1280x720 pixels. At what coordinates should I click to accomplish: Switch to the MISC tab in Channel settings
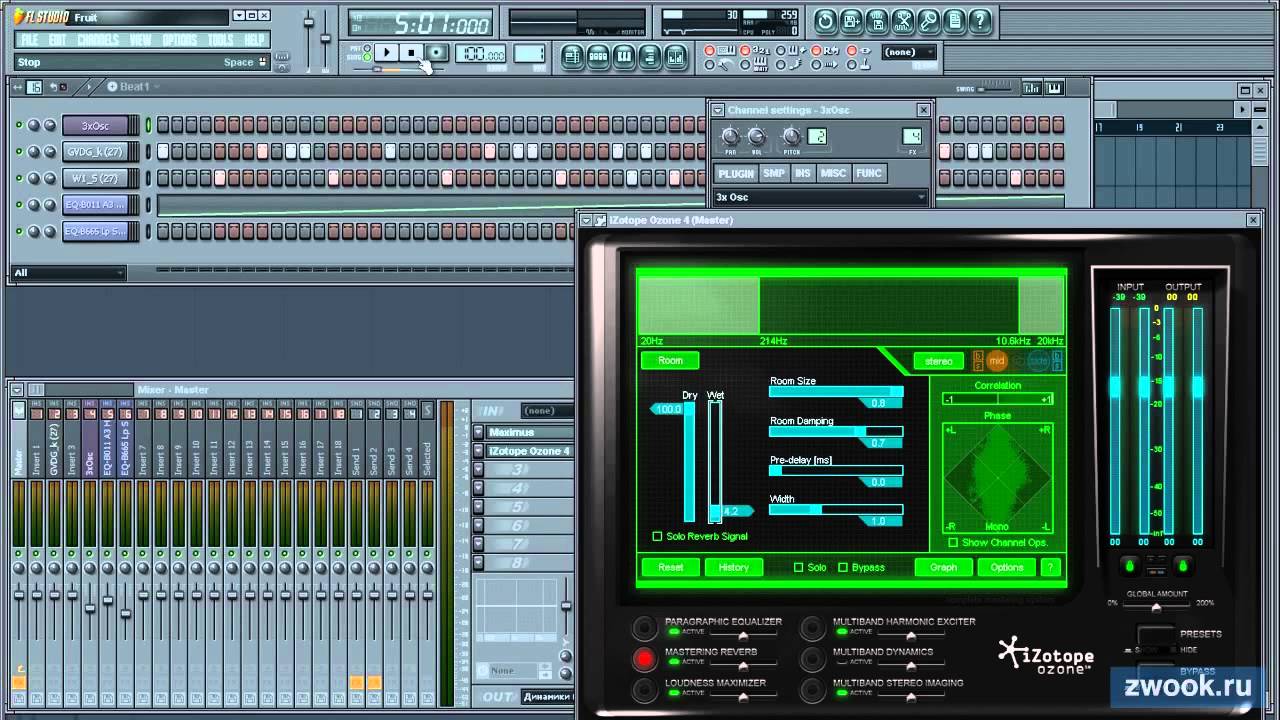pyautogui.click(x=833, y=173)
